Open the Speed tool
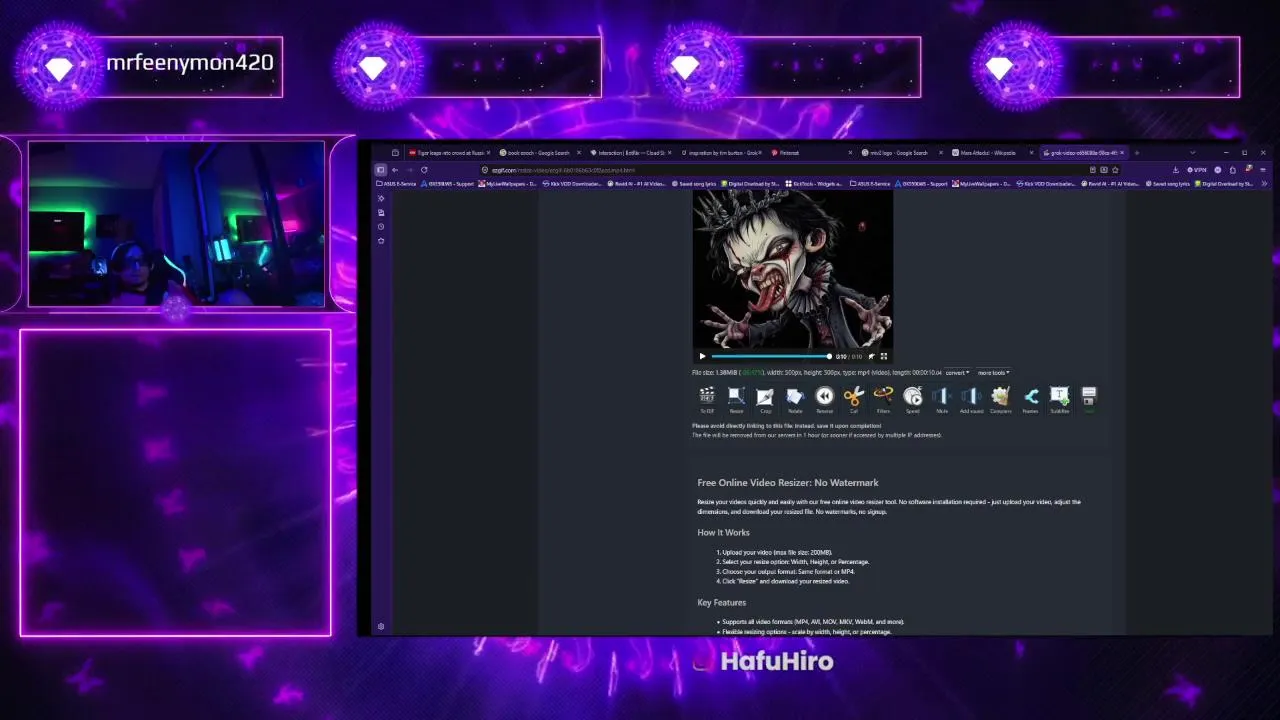 point(912,400)
